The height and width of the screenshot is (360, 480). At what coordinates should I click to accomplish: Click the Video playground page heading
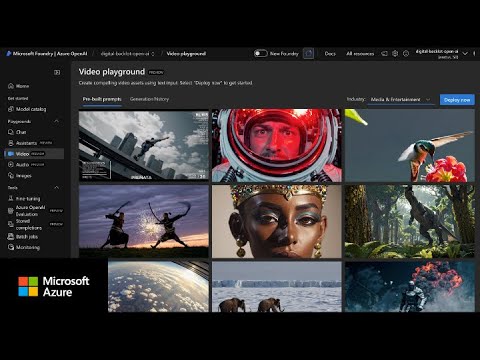coord(112,72)
